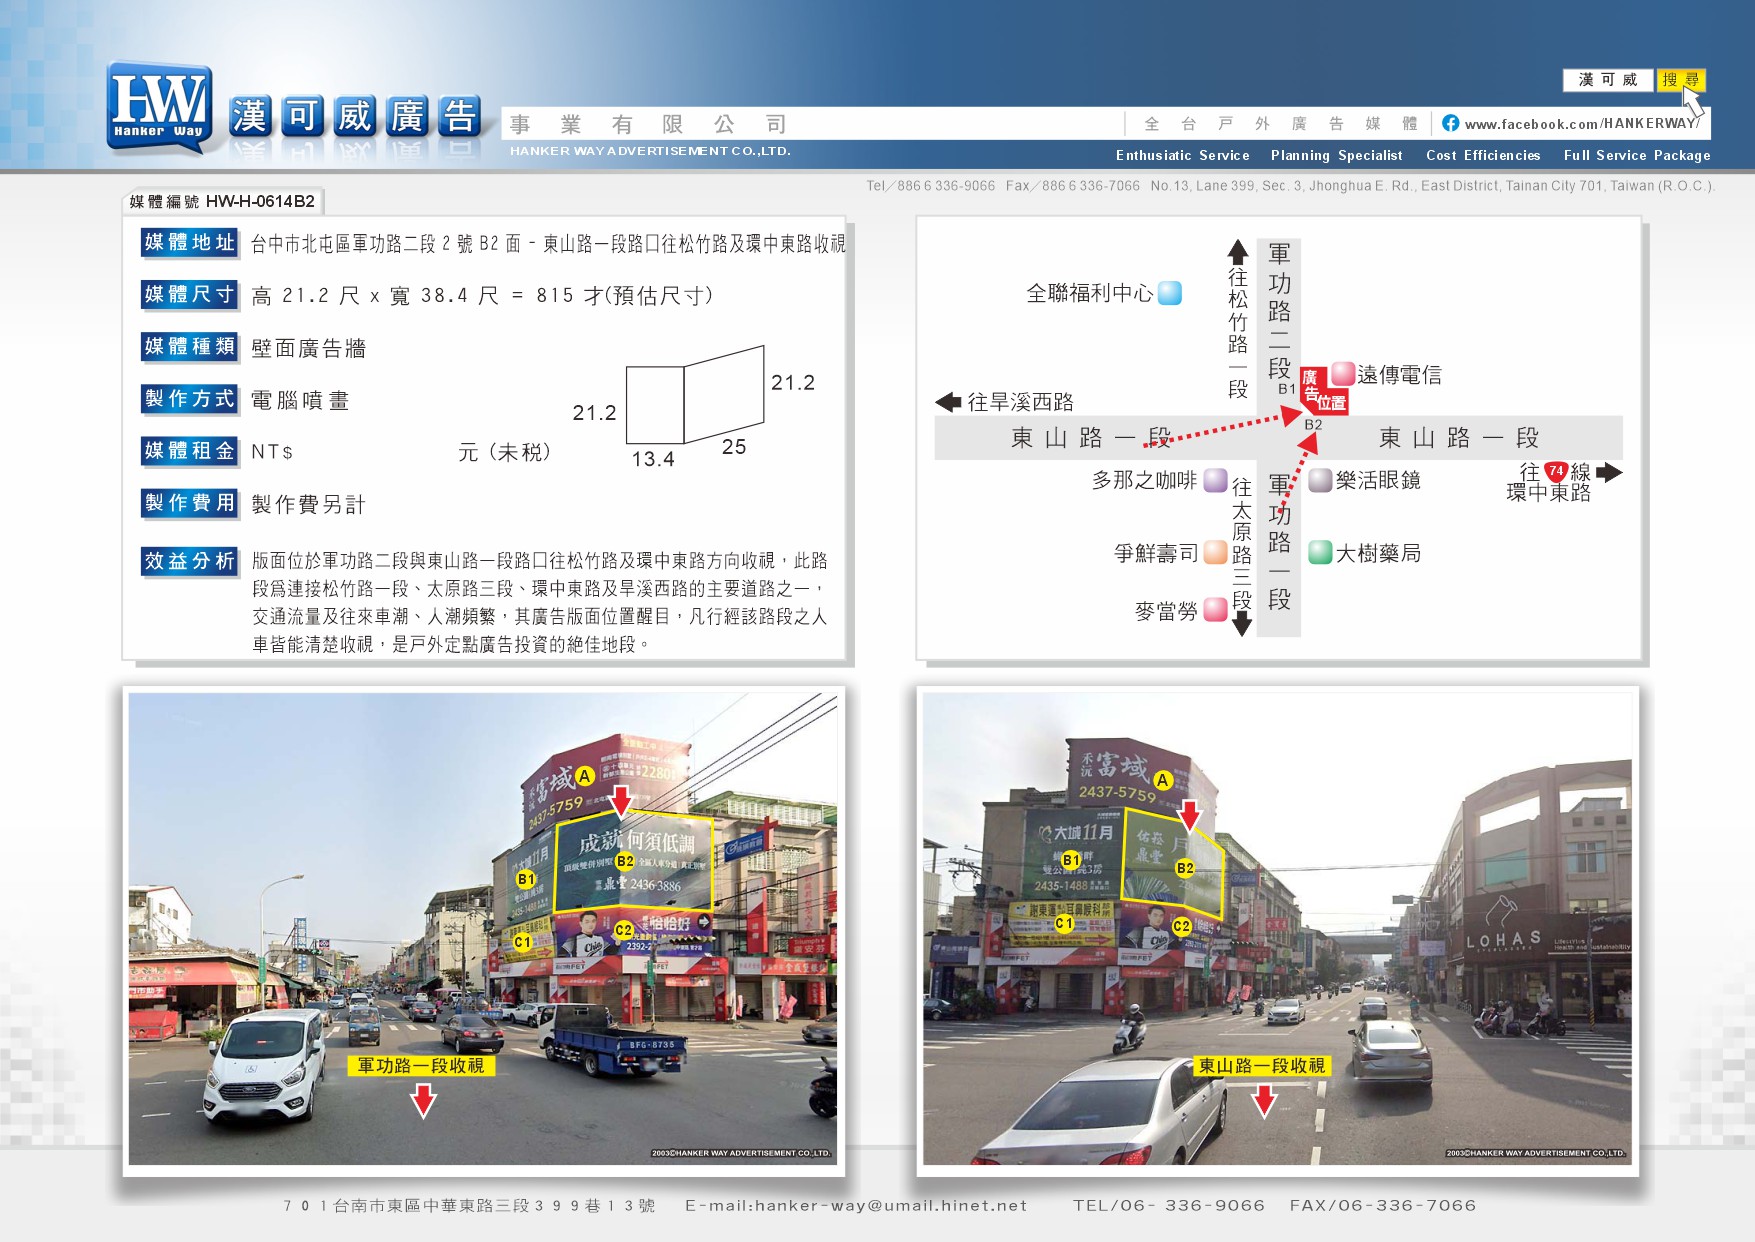
Task: Click the Enthusiatic Service text
Action: coord(1183,155)
